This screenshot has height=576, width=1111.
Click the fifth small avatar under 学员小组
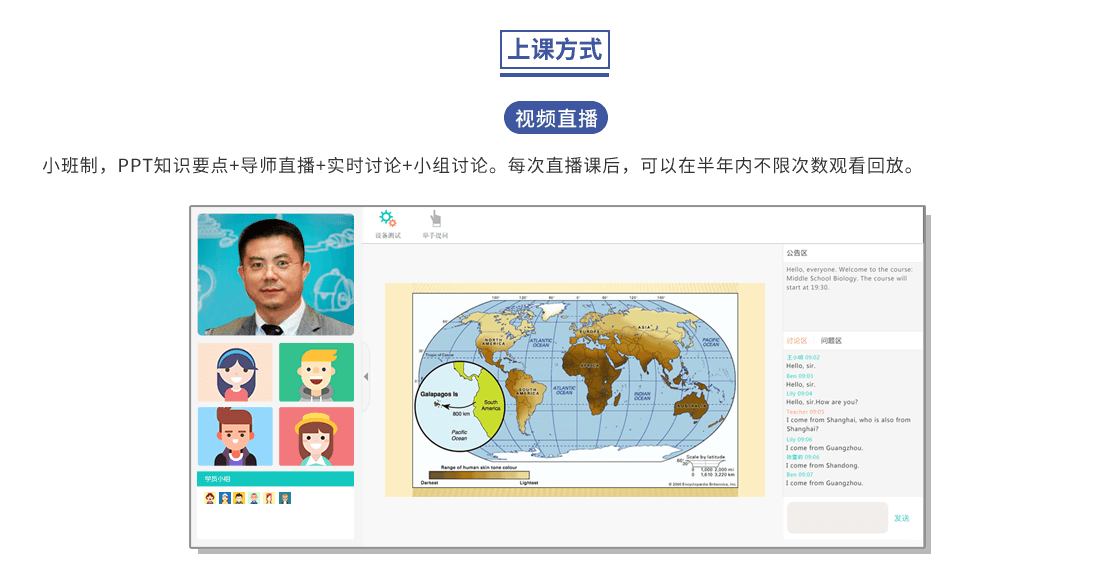tap(269, 498)
